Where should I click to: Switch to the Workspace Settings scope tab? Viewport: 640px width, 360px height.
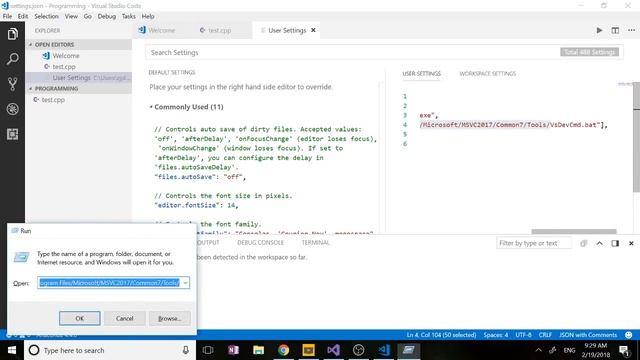pyautogui.click(x=487, y=73)
